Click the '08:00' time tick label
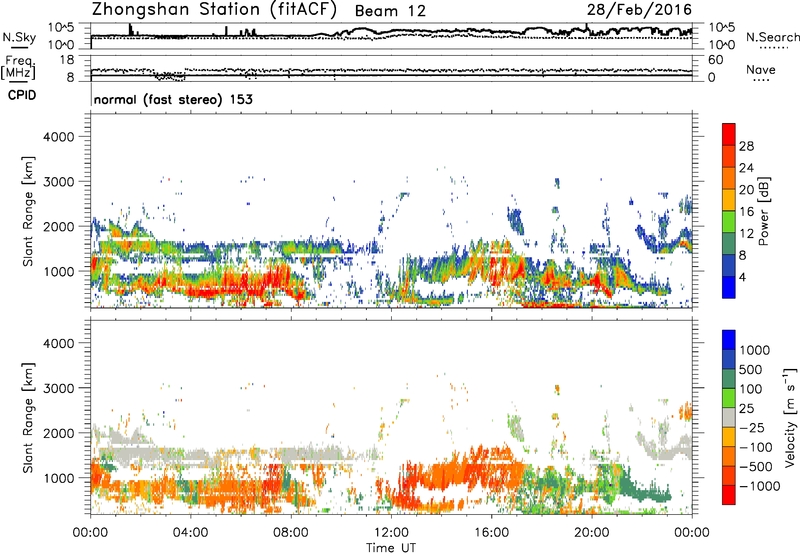Screen dimensions: 800x554 291,533
